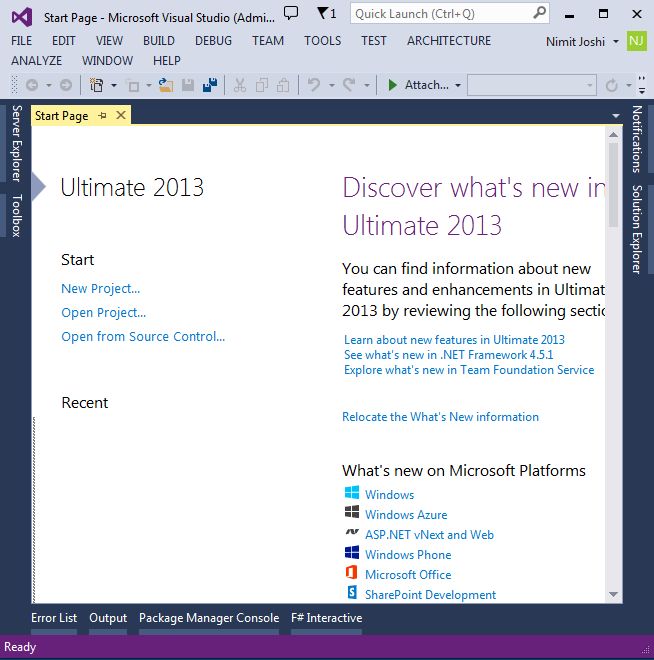Open Learn about new features link
Screen dimensions: 654x660
coord(455,340)
